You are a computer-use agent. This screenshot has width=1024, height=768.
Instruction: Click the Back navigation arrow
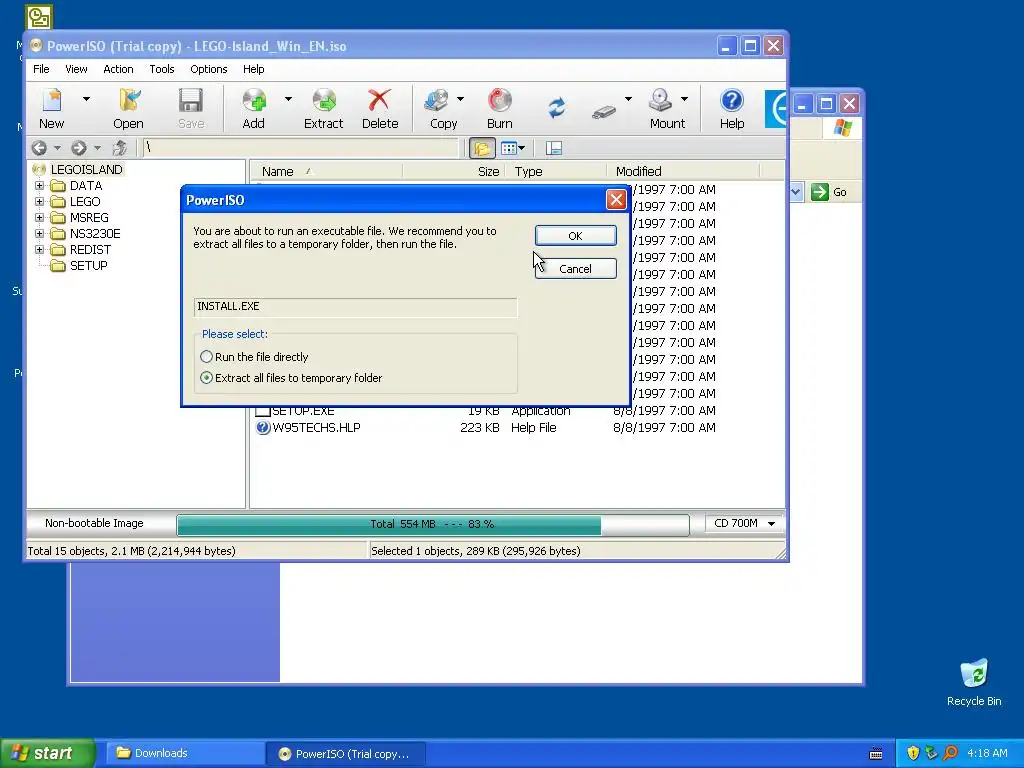[x=39, y=148]
